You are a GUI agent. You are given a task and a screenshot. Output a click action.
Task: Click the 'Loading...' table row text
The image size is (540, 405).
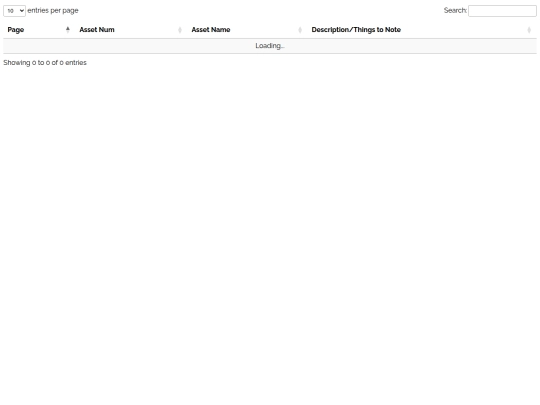(270, 46)
